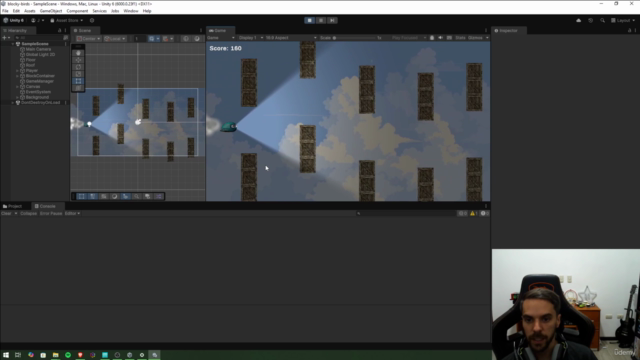Open Spotify from the taskbar
This screenshot has height=360, width=640.
(x=68, y=355)
